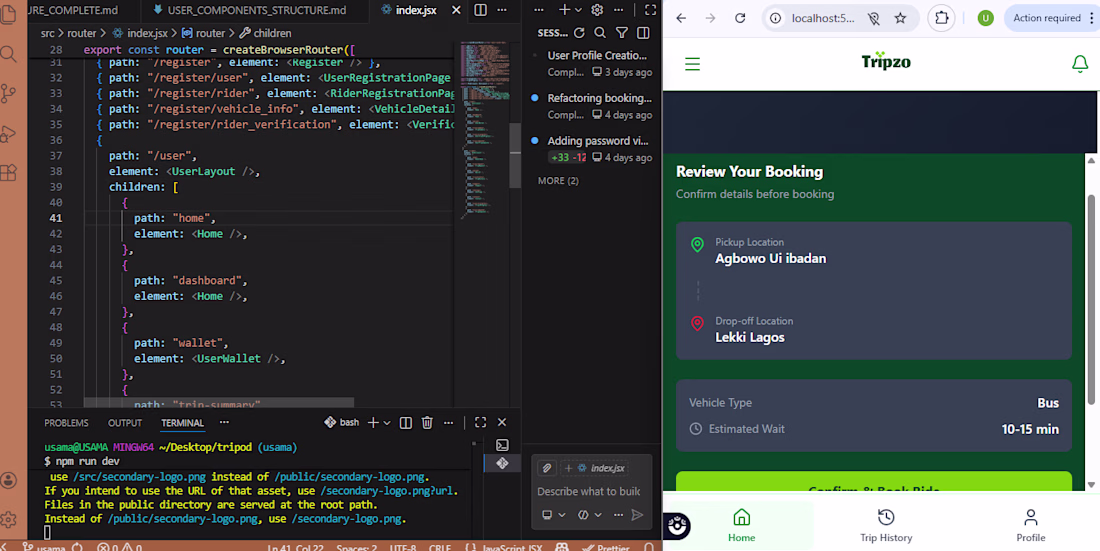Open Profile in Tripzo bottom nav
The width and height of the screenshot is (1100, 551).
1031,526
